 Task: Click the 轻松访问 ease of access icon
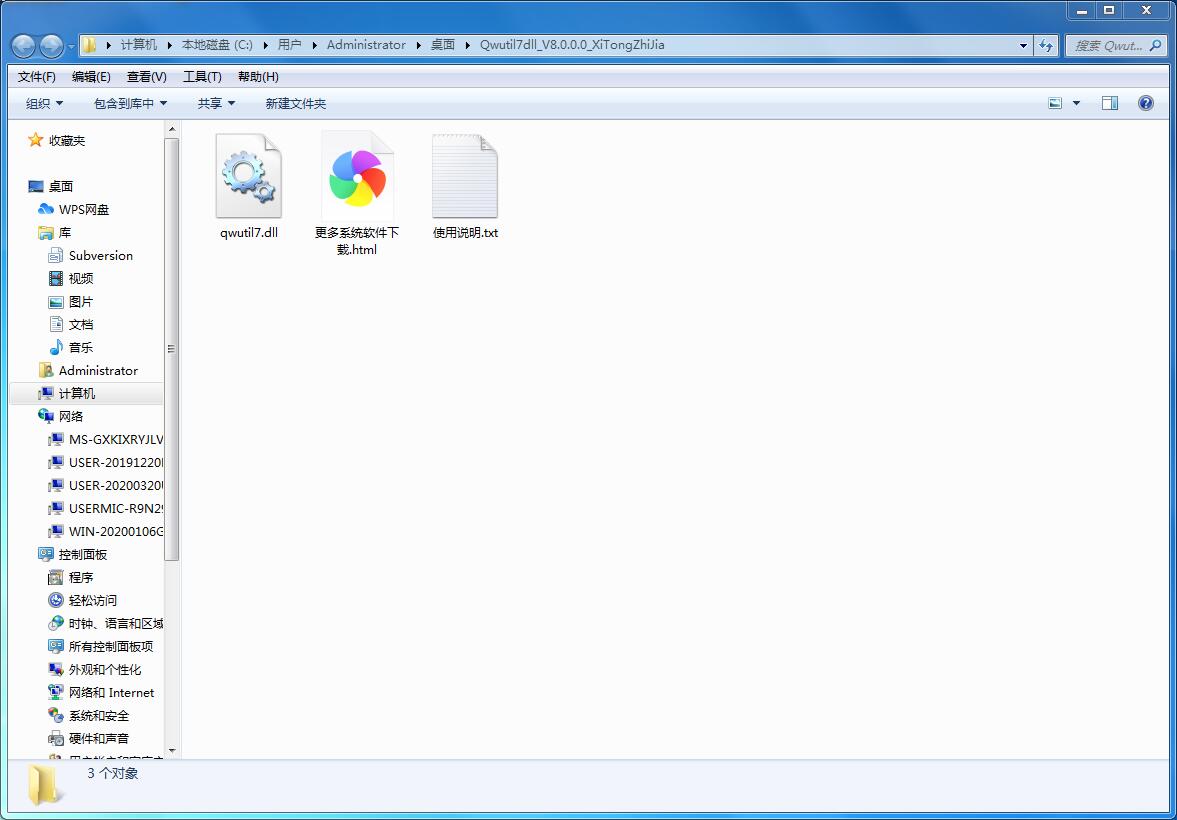(56, 601)
